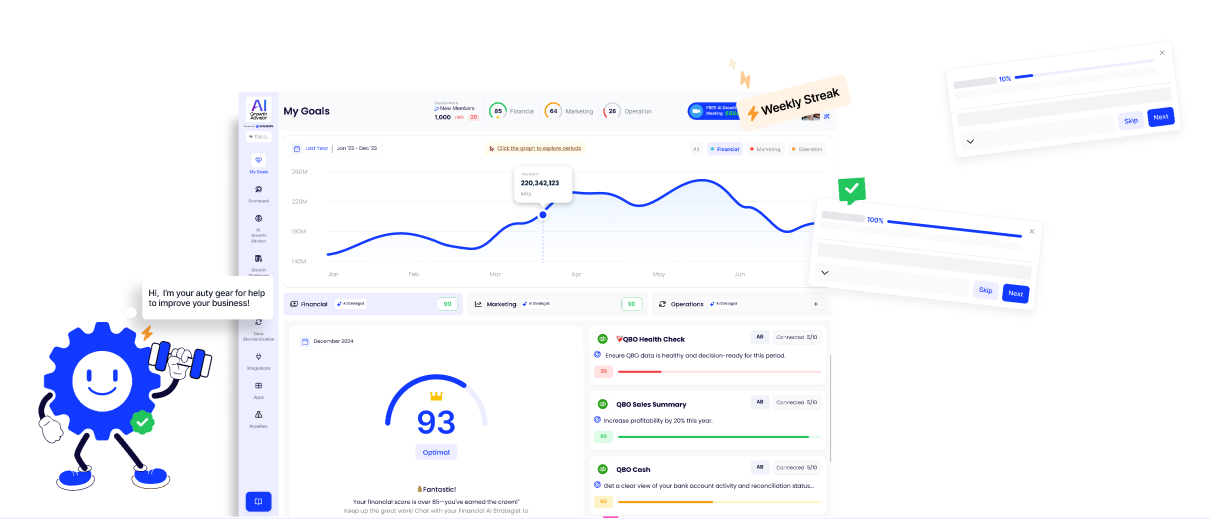The image size is (1210, 519).
Task: Expand the chevron in the 10% card
Action: (x=970, y=142)
